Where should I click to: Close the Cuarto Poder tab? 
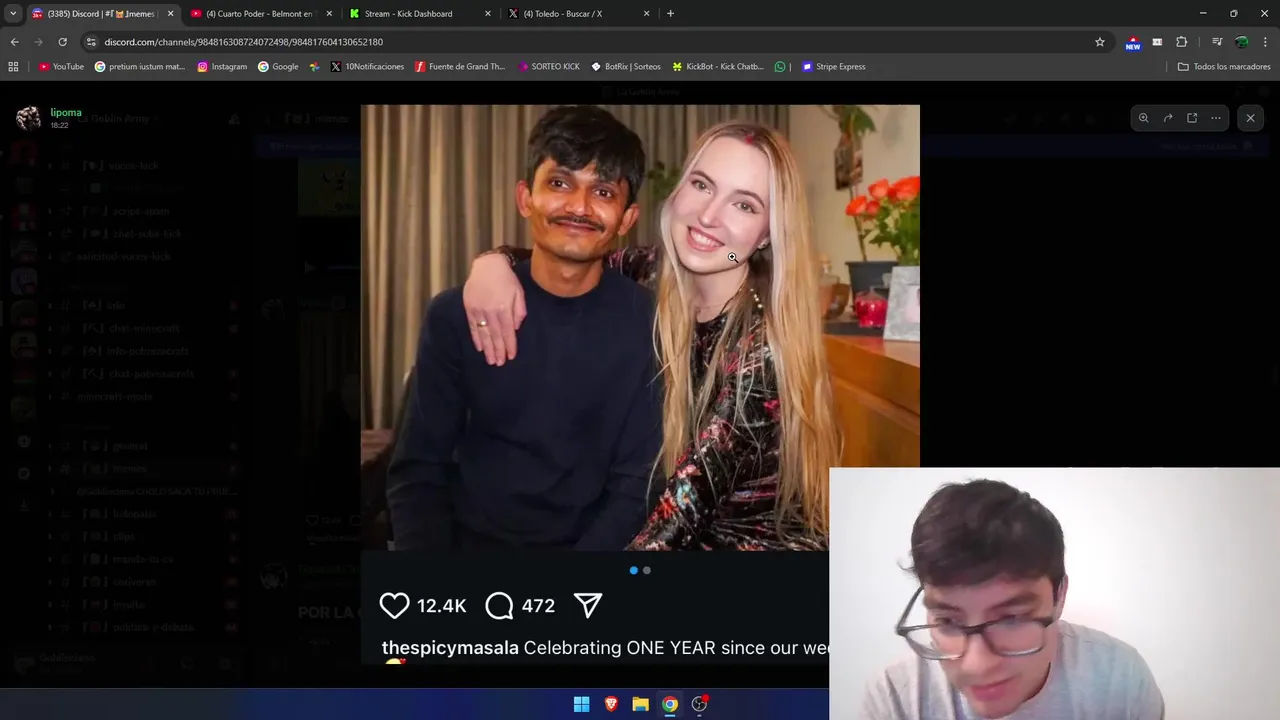point(329,14)
